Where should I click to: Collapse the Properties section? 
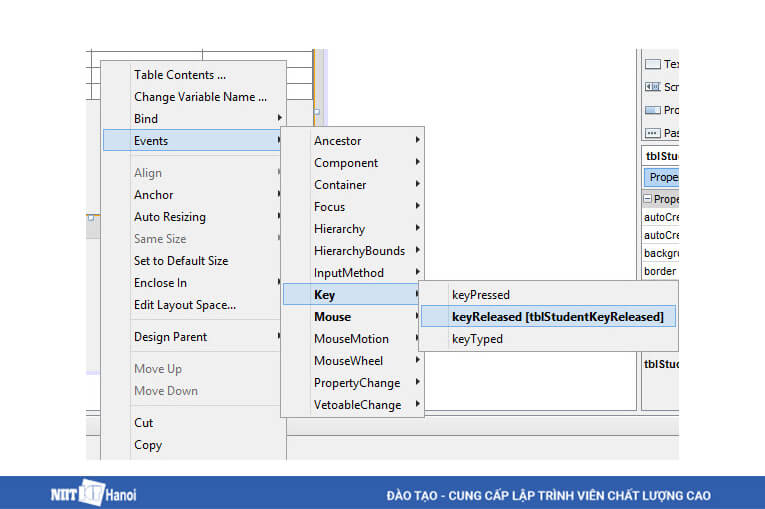[x=647, y=199]
